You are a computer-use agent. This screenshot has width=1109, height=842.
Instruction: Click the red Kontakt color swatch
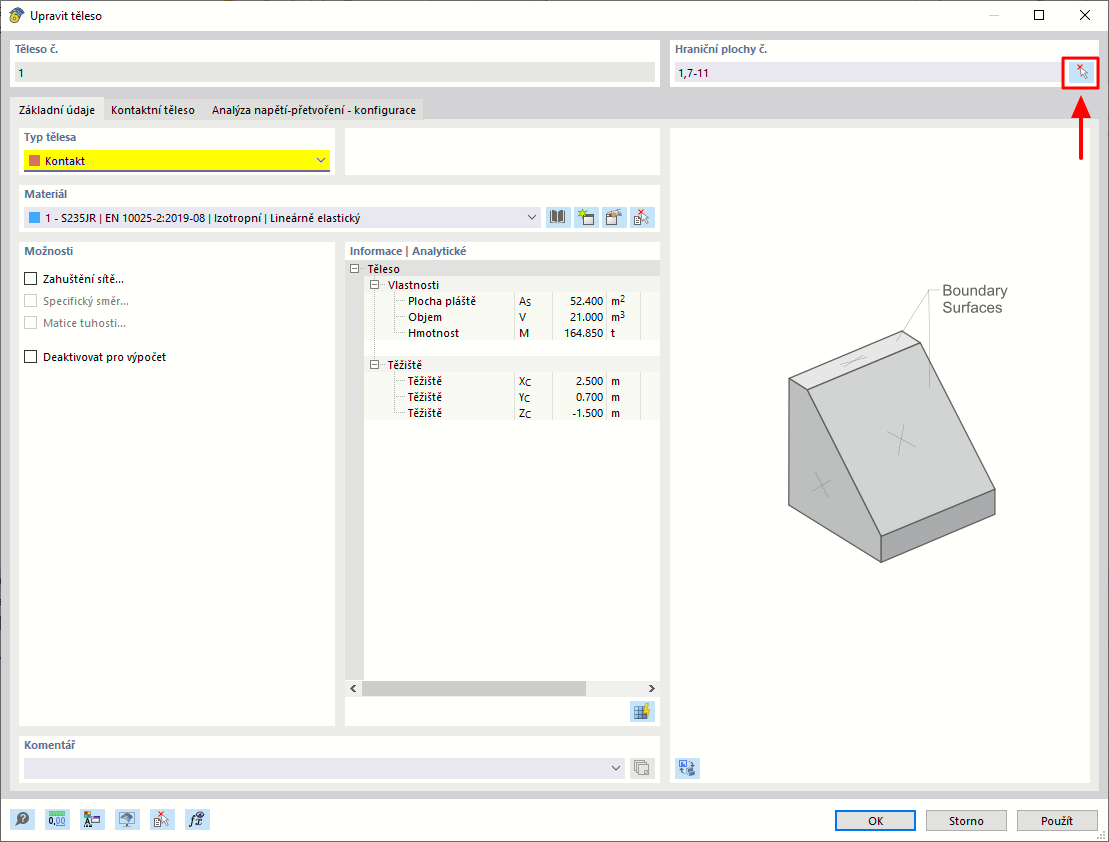[35, 161]
